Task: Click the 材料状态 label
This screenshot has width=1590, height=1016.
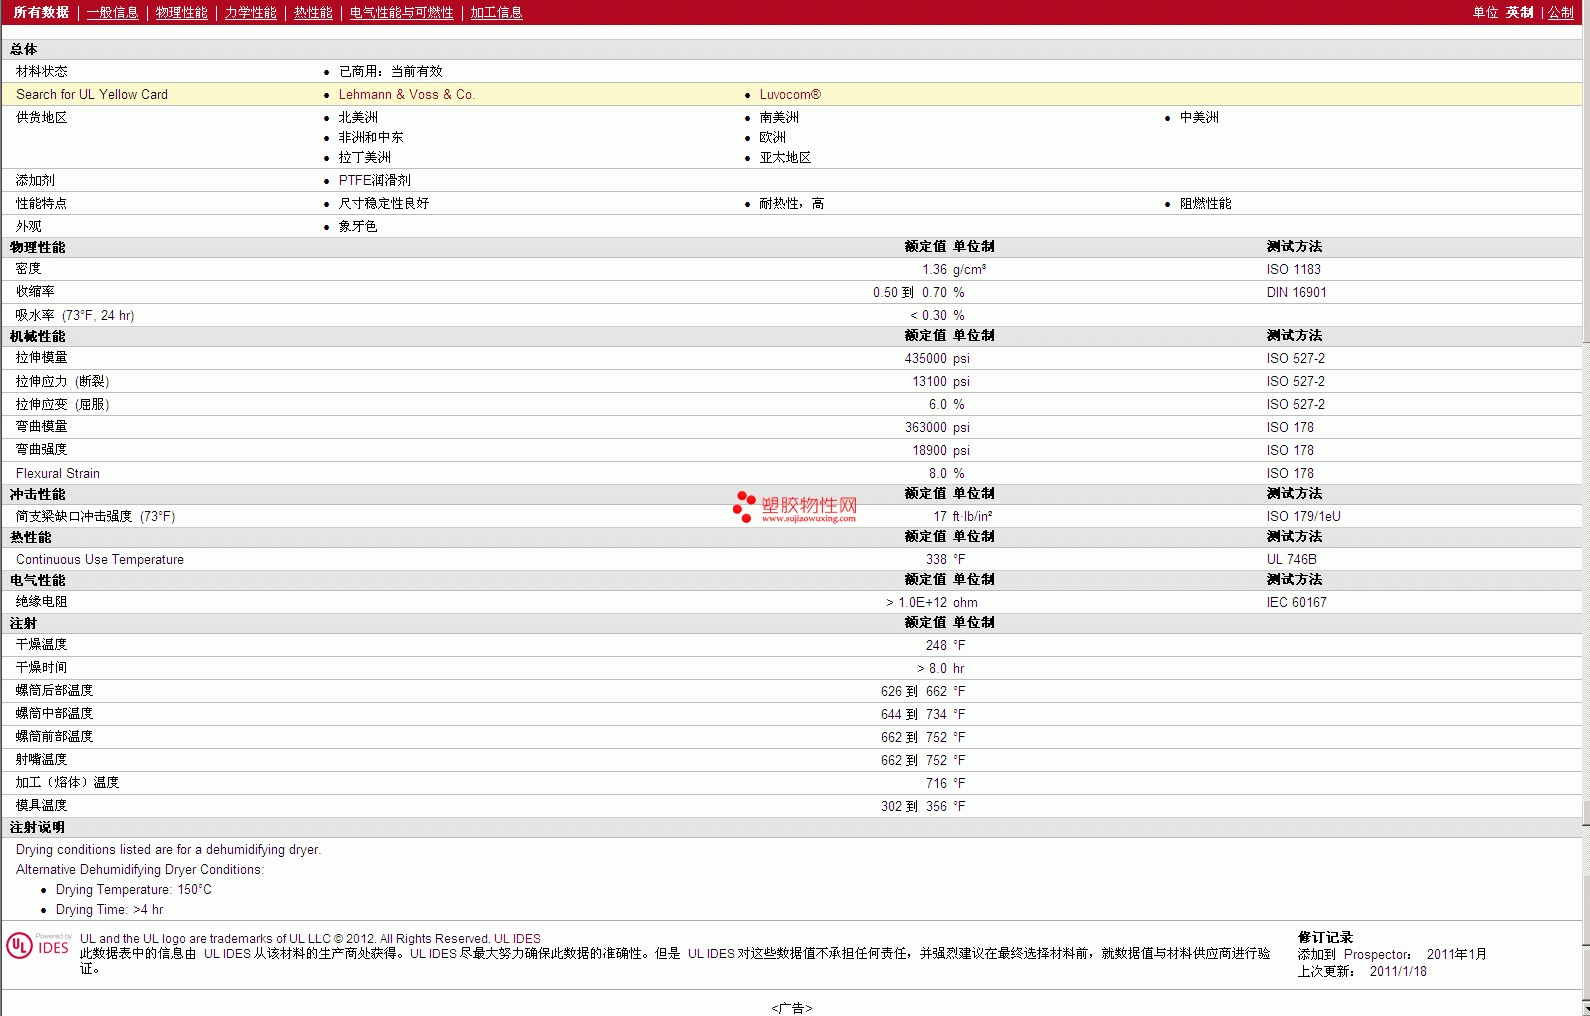Action: 42,71
